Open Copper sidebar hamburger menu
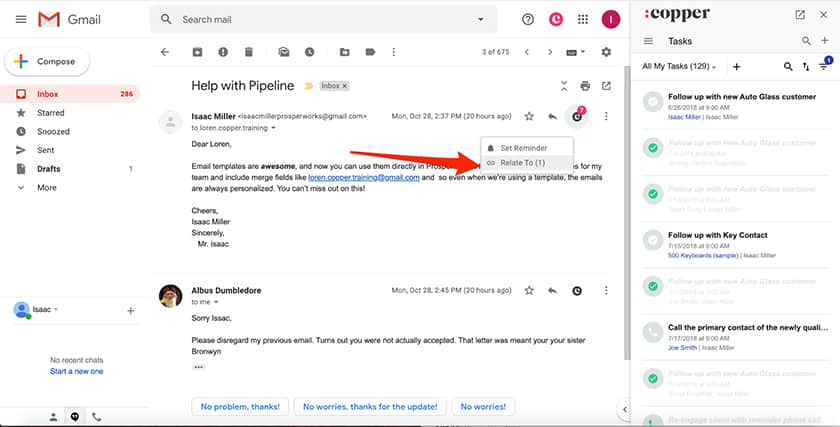This screenshot has width=840, height=427. click(648, 41)
